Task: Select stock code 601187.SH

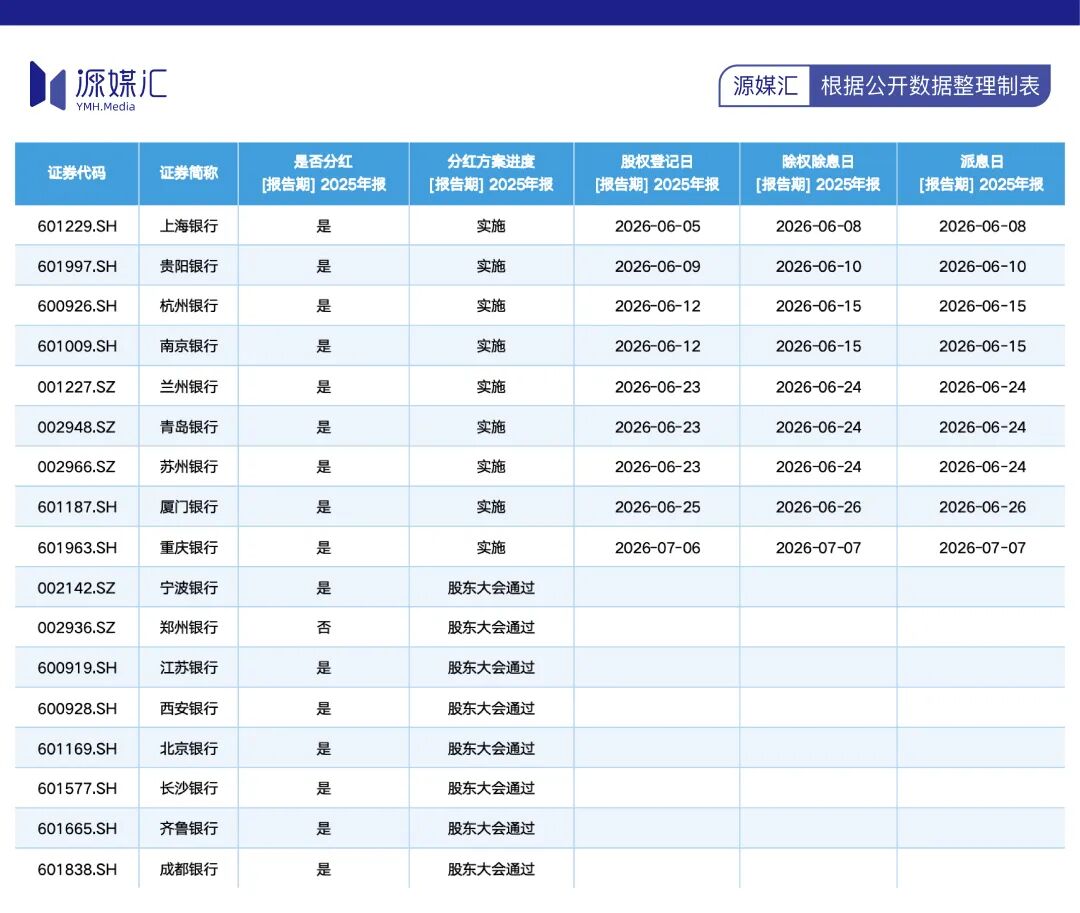Action: (77, 507)
